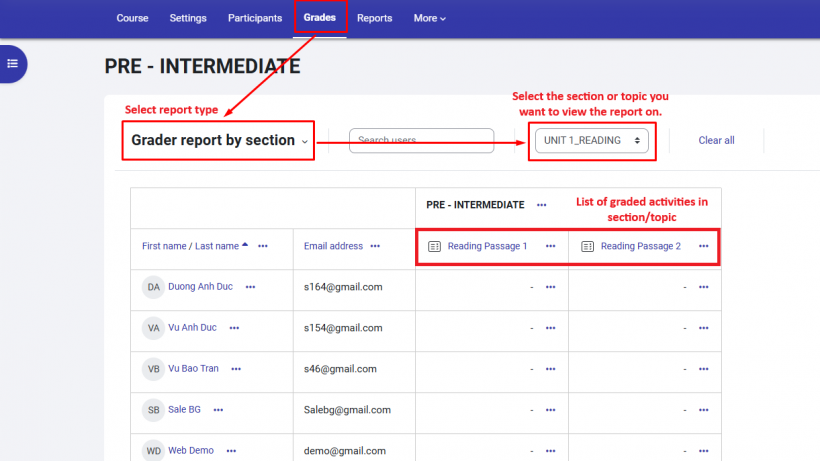The width and height of the screenshot is (820, 461).
Task: Open the user actions menu for Duong Anh Duc
Action: coord(250,287)
